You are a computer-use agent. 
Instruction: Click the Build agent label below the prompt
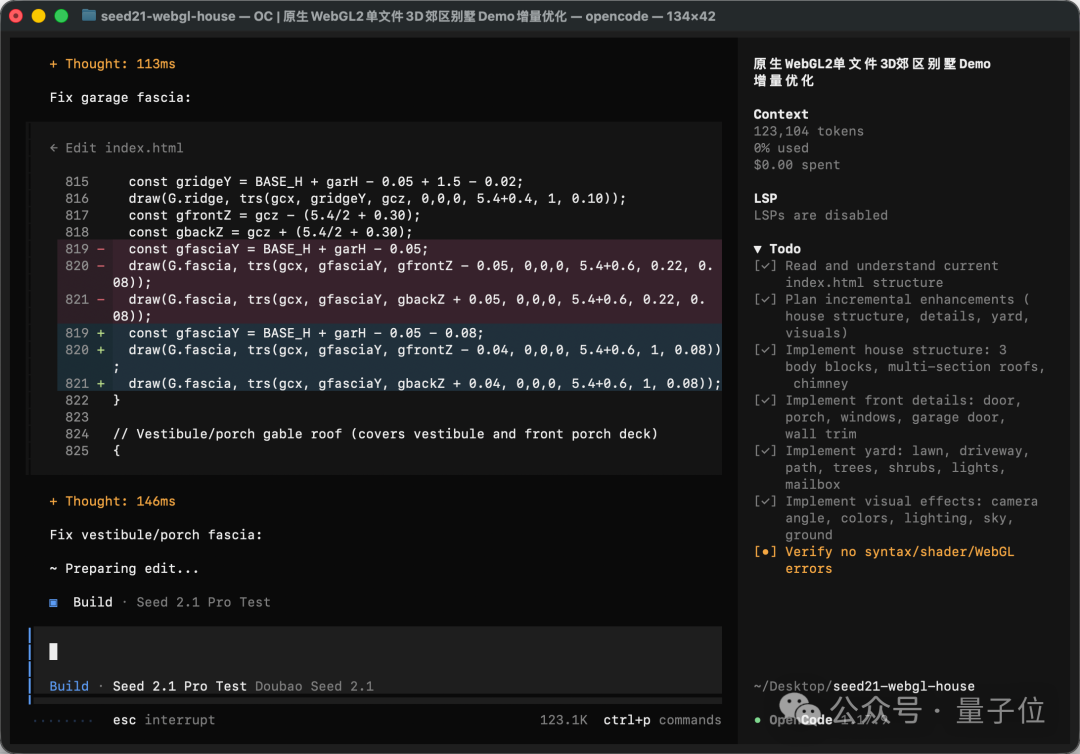pyautogui.click(x=69, y=687)
